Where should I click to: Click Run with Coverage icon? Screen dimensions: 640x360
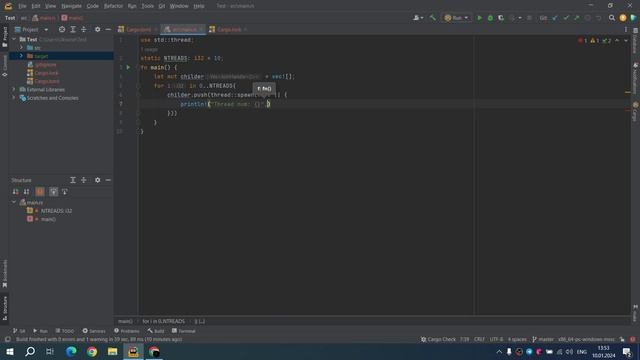click(501, 18)
